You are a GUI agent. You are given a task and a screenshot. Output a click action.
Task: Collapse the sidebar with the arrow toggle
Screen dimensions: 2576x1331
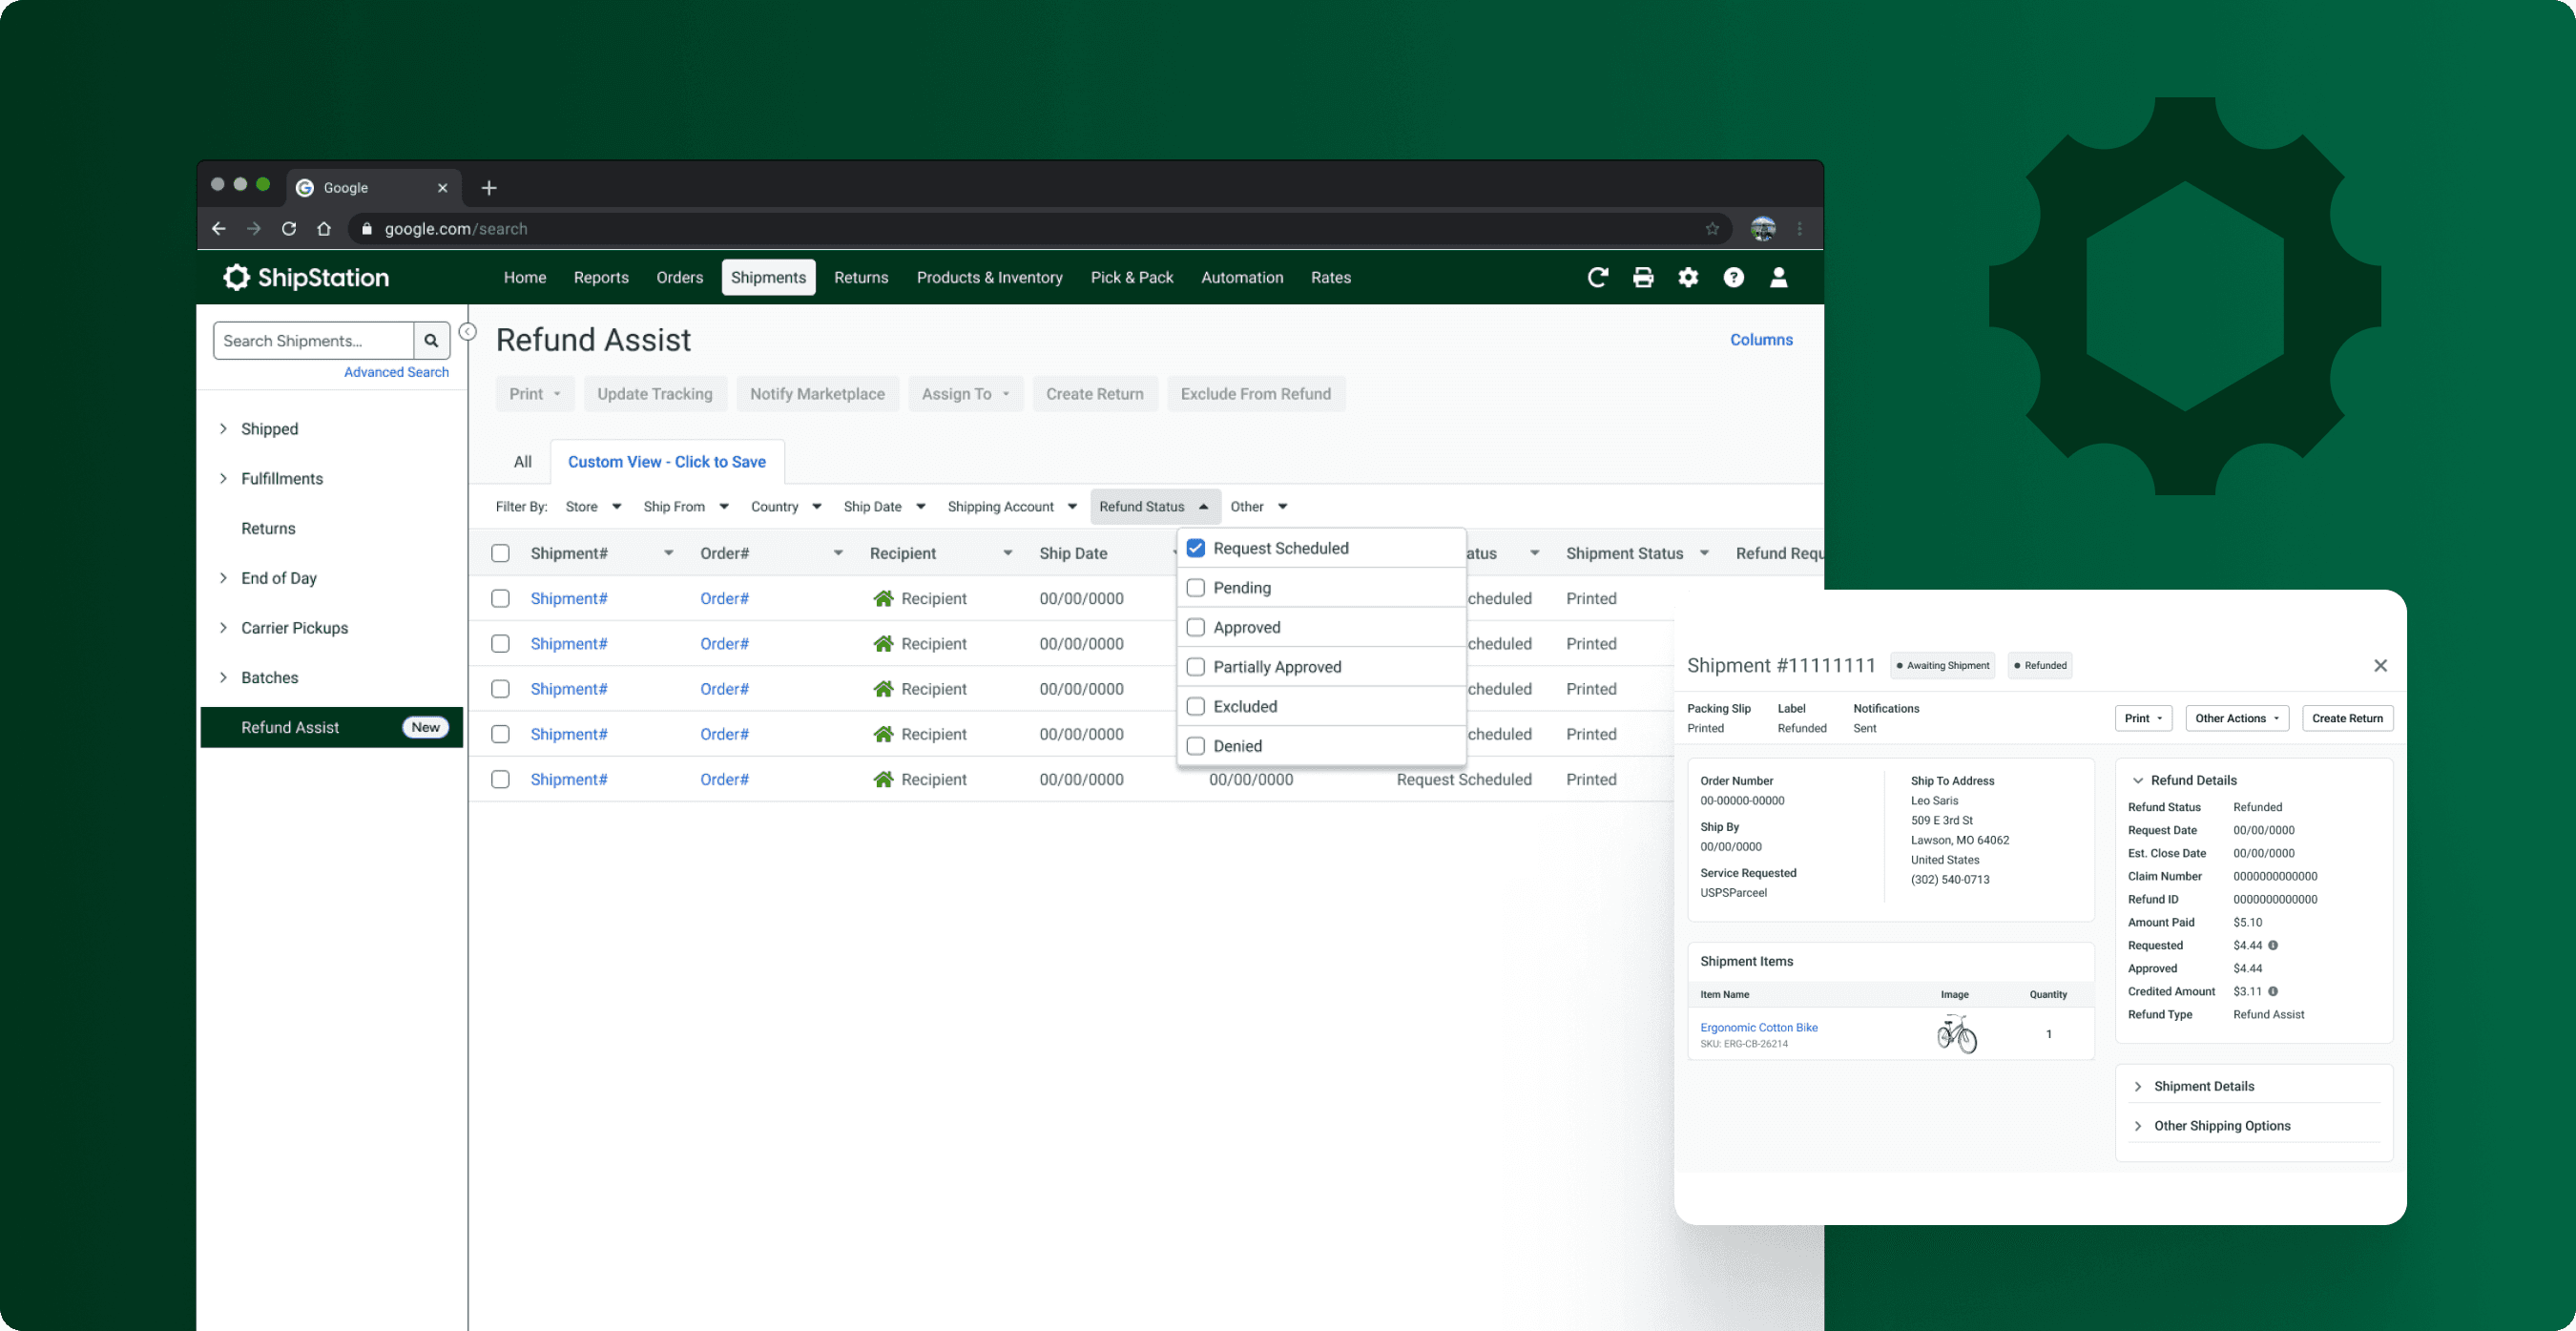[x=467, y=332]
